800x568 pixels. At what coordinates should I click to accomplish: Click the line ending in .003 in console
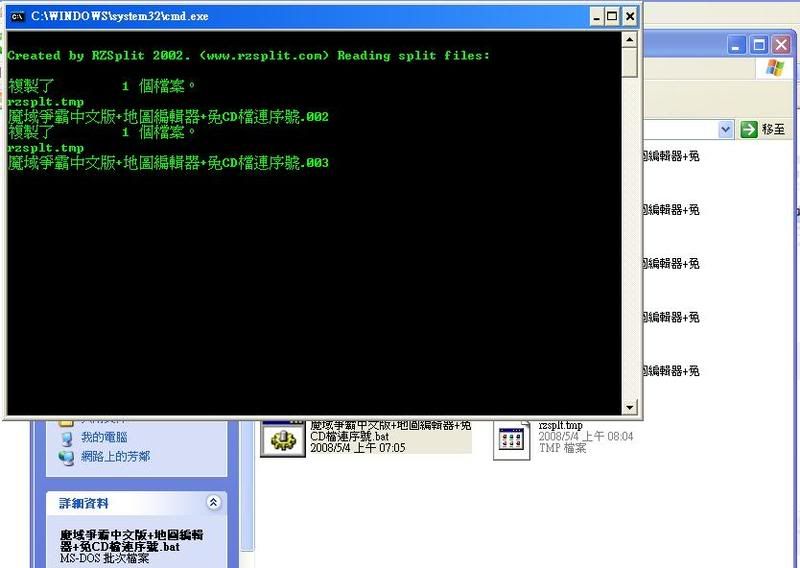click(168, 163)
